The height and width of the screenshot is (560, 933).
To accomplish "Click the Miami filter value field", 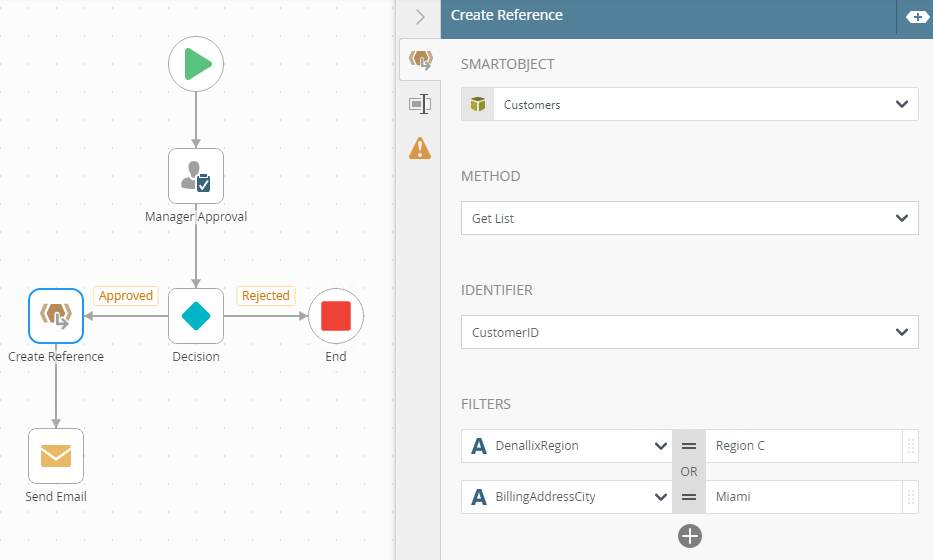I will click(802, 496).
